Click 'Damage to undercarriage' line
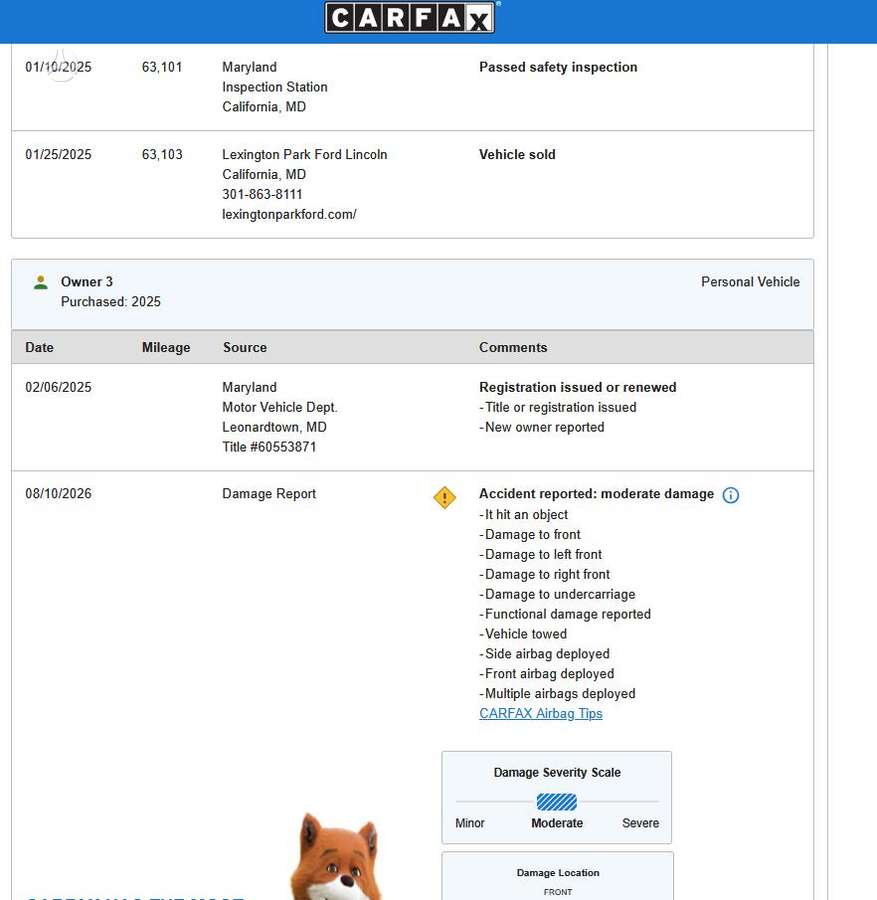This screenshot has height=900, width=877. pos(557,594)
